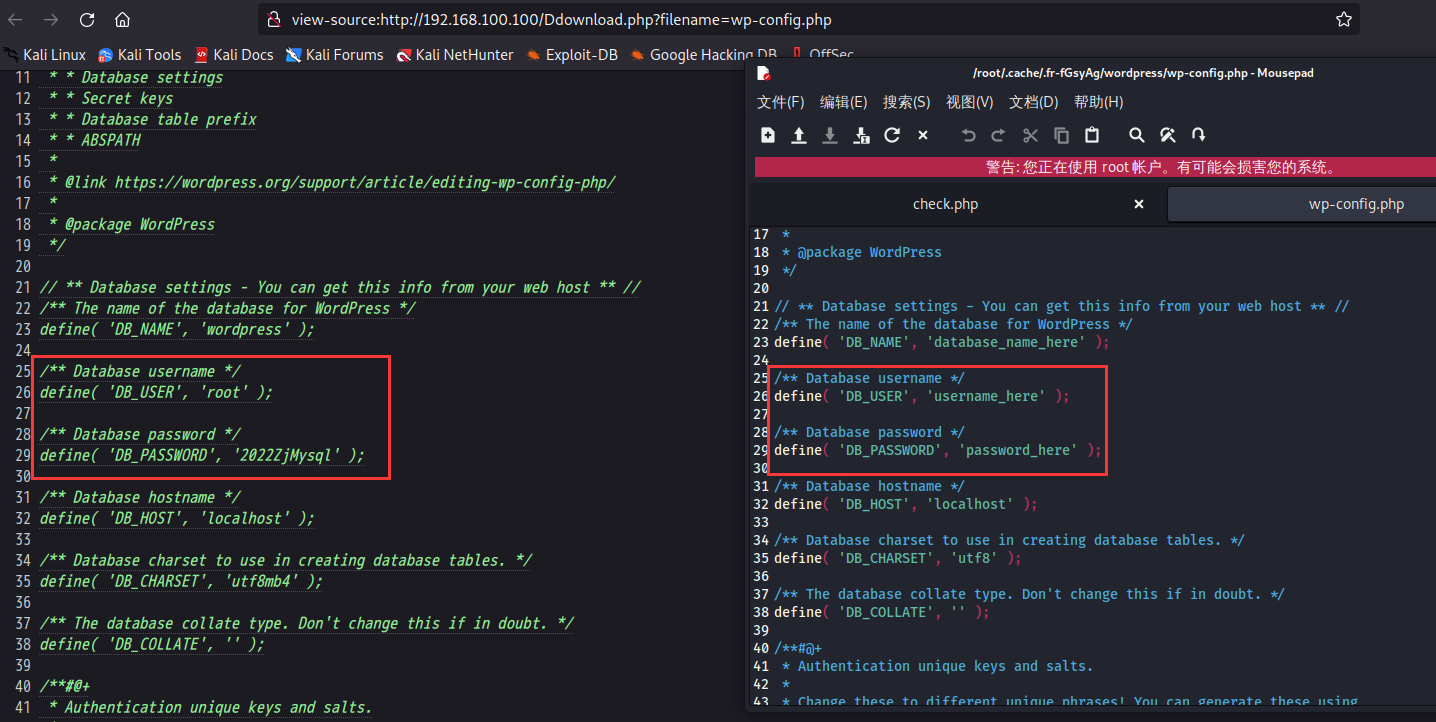Open the 帮助(H) menu
This screenshot has width=1436, height=722.
(1099, 102)
